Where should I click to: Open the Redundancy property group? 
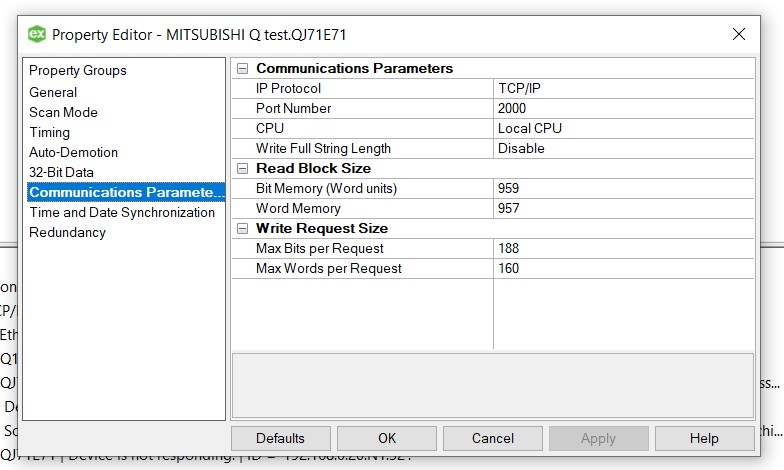[67, 232]
